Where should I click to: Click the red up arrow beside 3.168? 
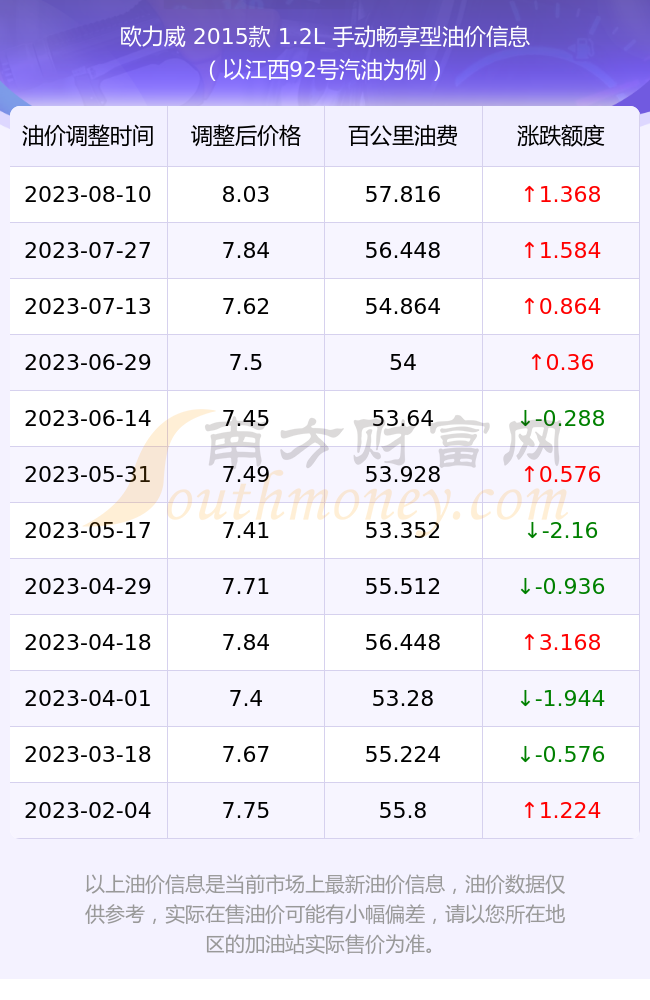(529, 642)
